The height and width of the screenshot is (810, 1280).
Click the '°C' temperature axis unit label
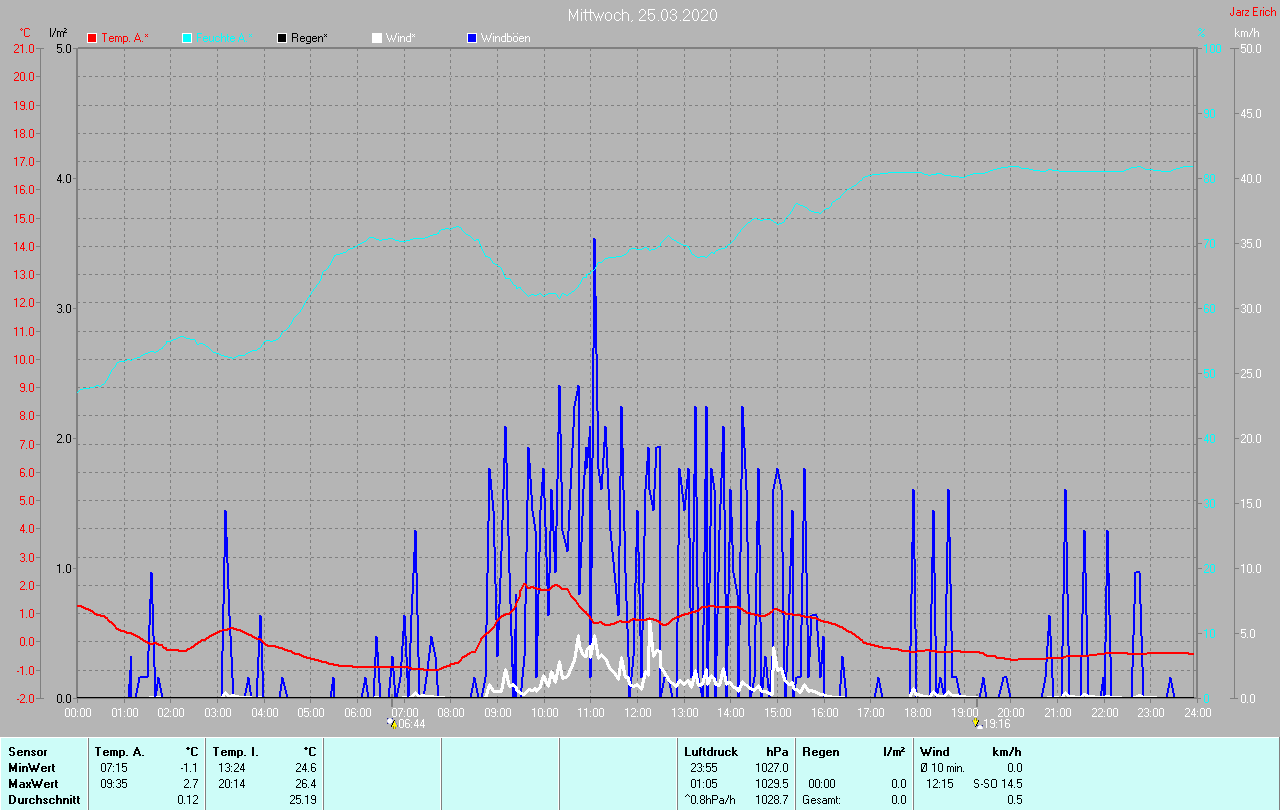pos(26,33)
